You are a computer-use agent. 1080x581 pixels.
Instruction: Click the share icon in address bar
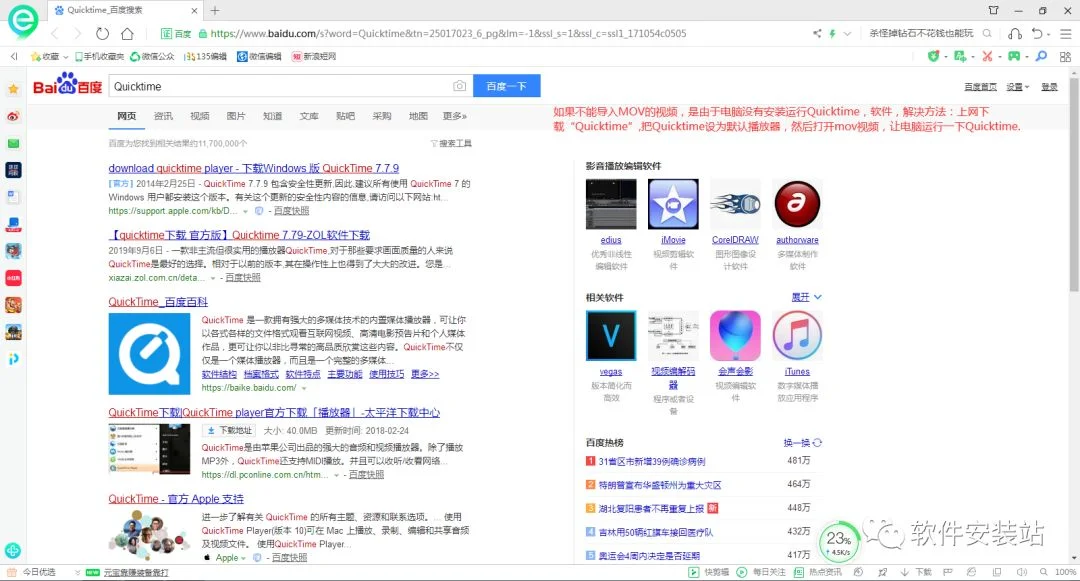pos(817,33)
